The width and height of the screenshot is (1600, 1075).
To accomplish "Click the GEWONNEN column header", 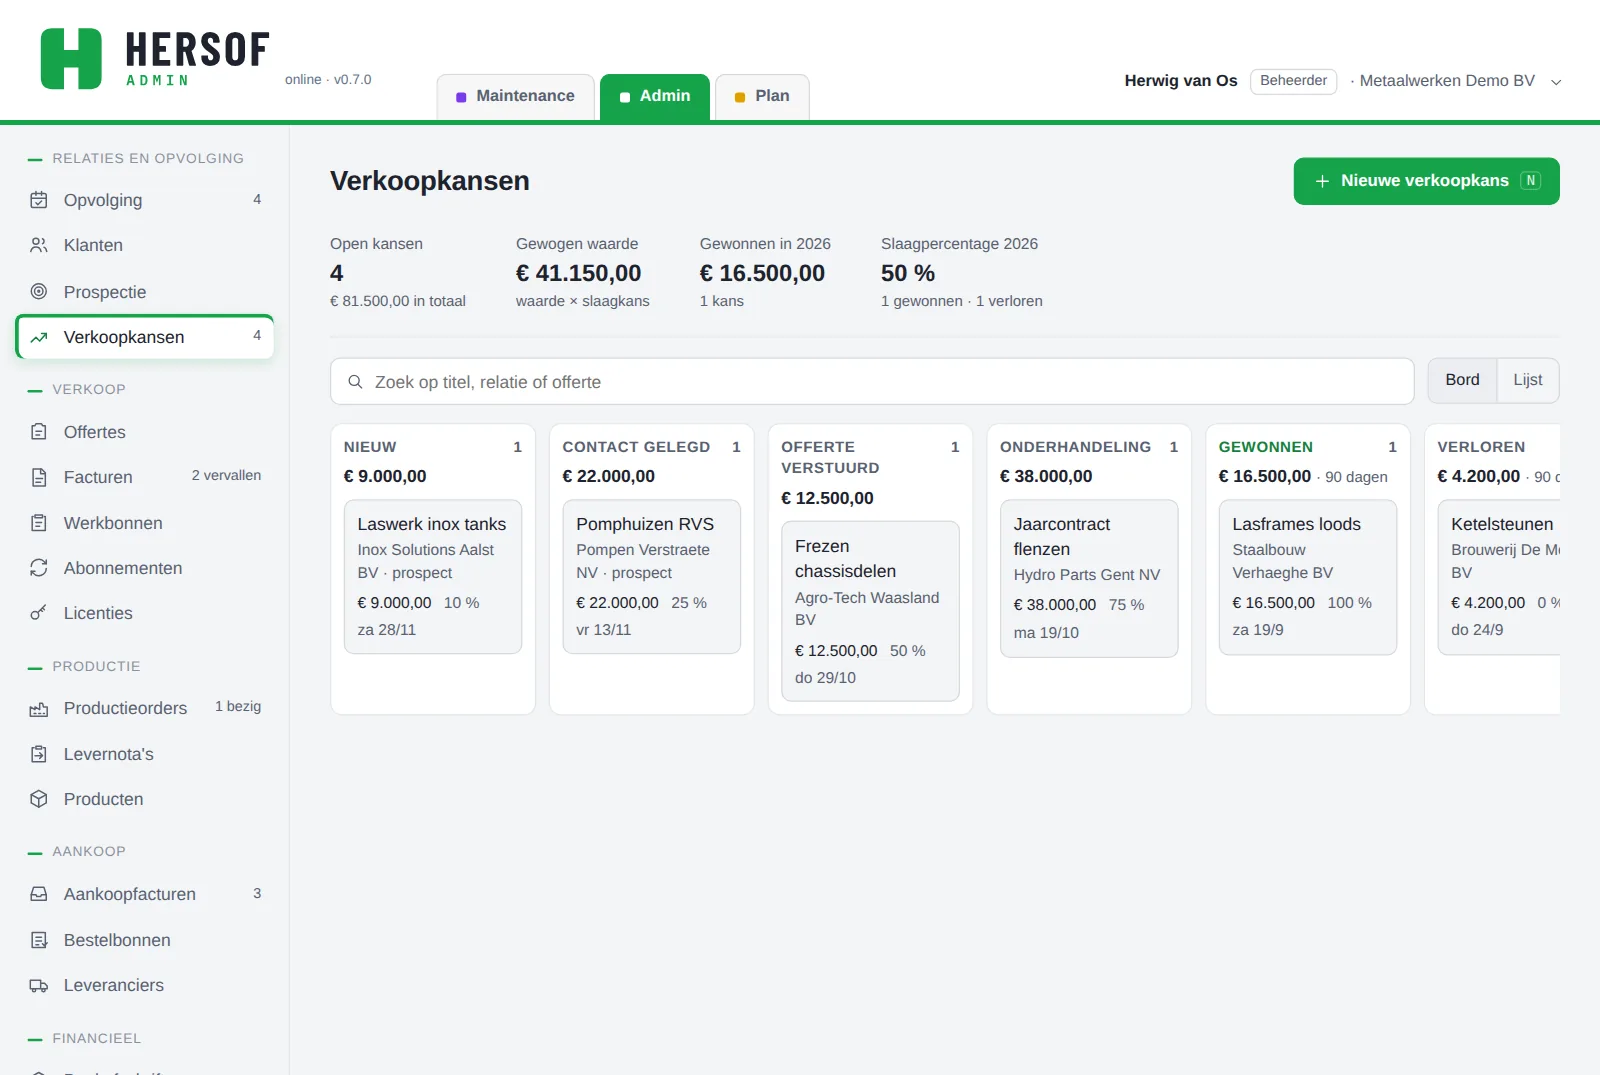I will pos(1265,447).
